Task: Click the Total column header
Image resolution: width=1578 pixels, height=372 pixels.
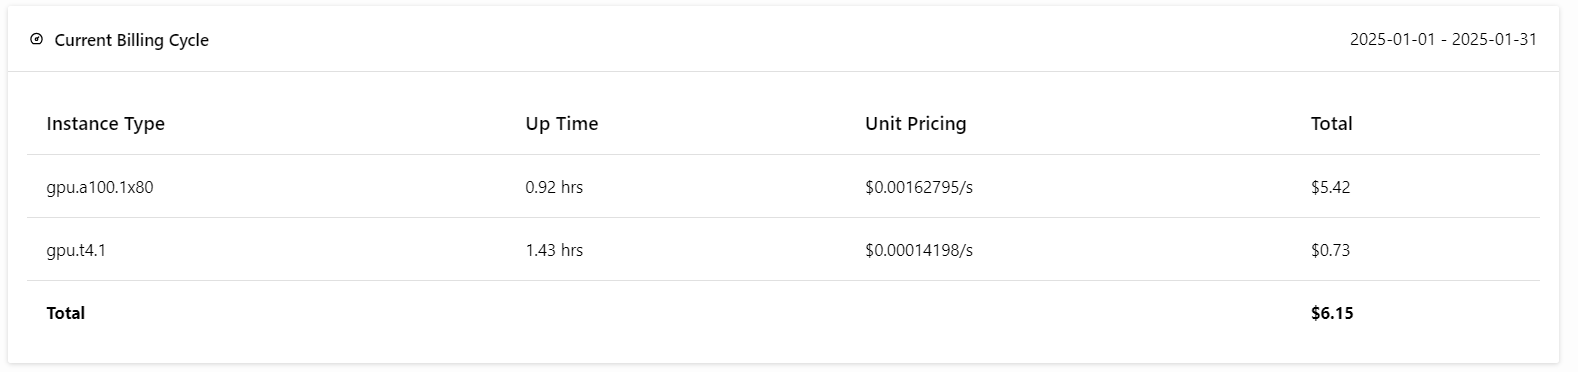Action: pos(1332,124)
